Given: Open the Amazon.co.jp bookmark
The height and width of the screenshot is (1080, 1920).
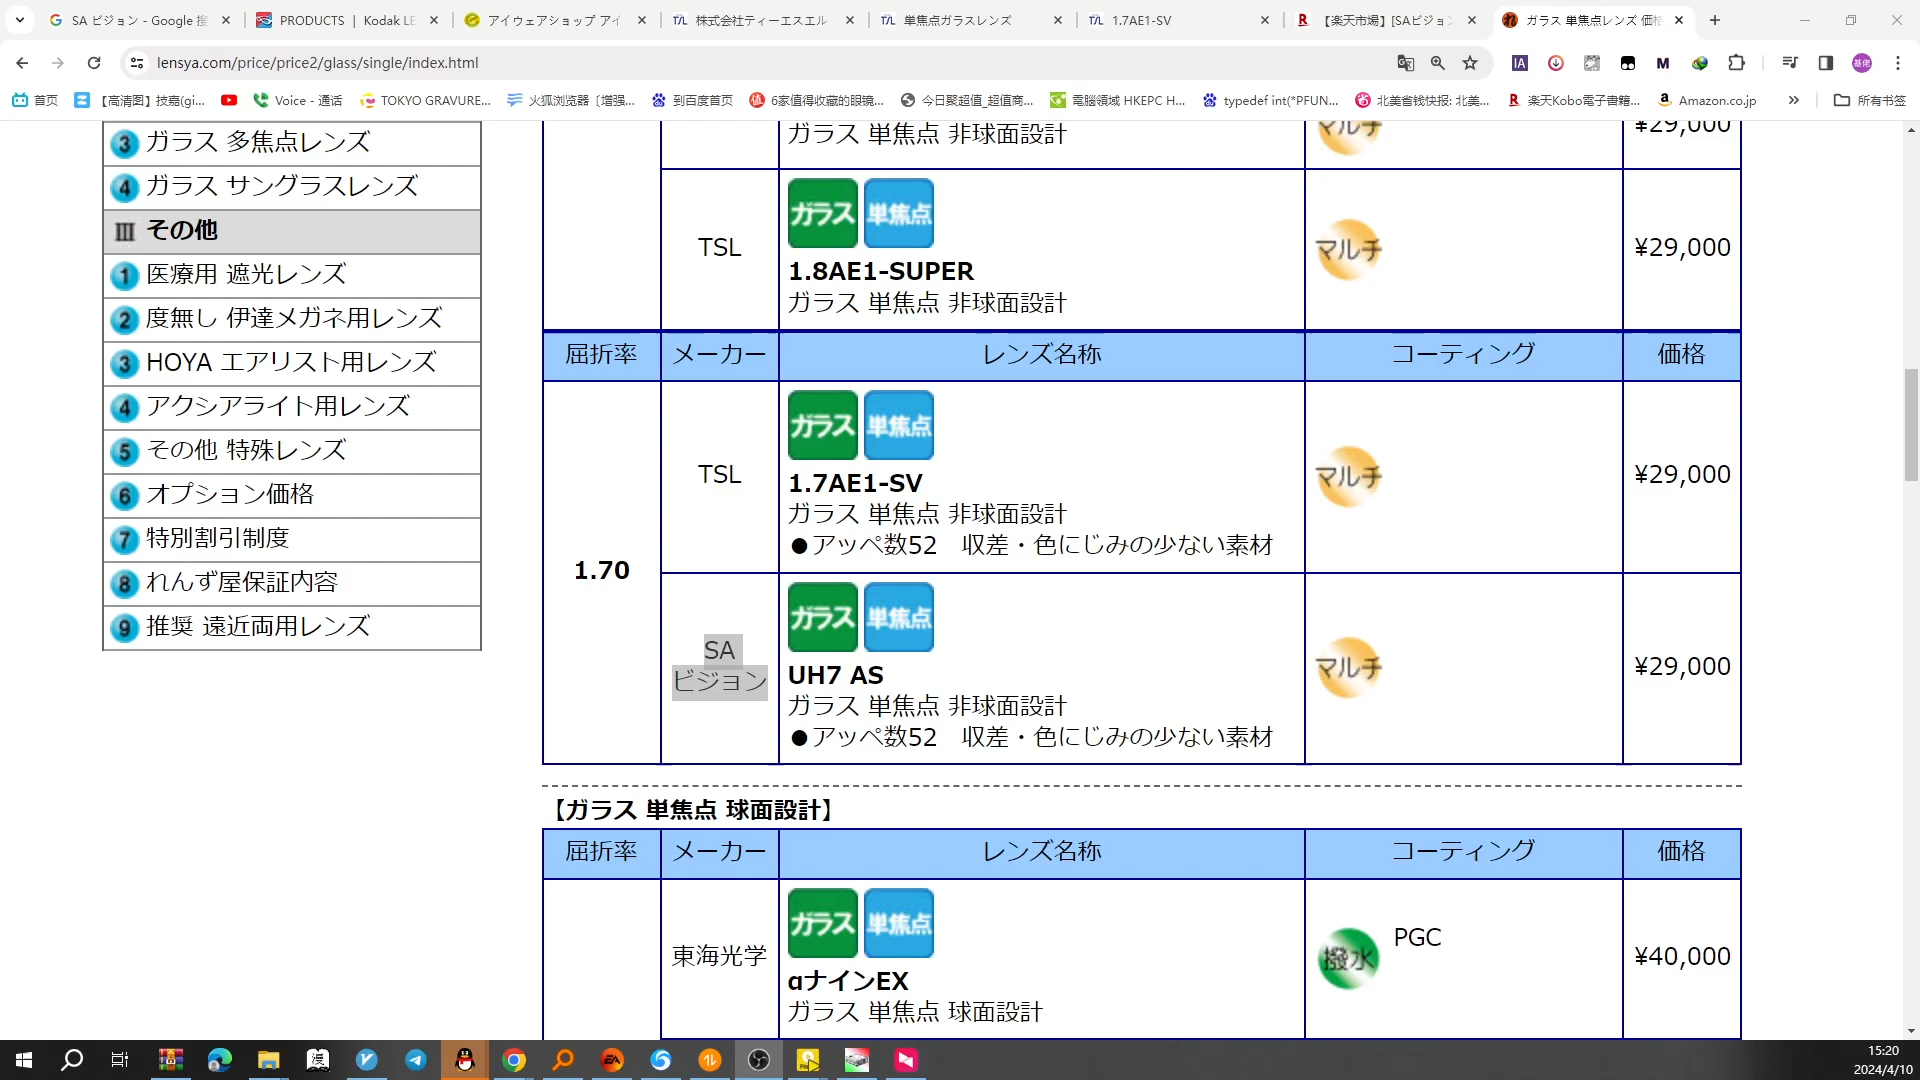Looking at the screenshot, I should click(x=1707, y=100).
